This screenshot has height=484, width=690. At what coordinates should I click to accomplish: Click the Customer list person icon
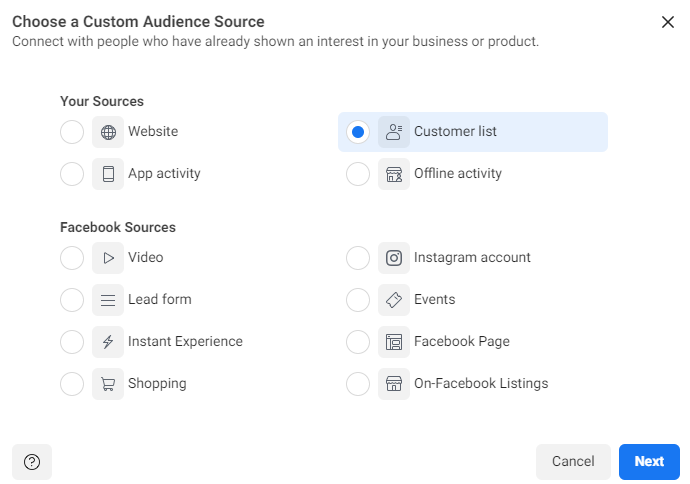(394, 132)
